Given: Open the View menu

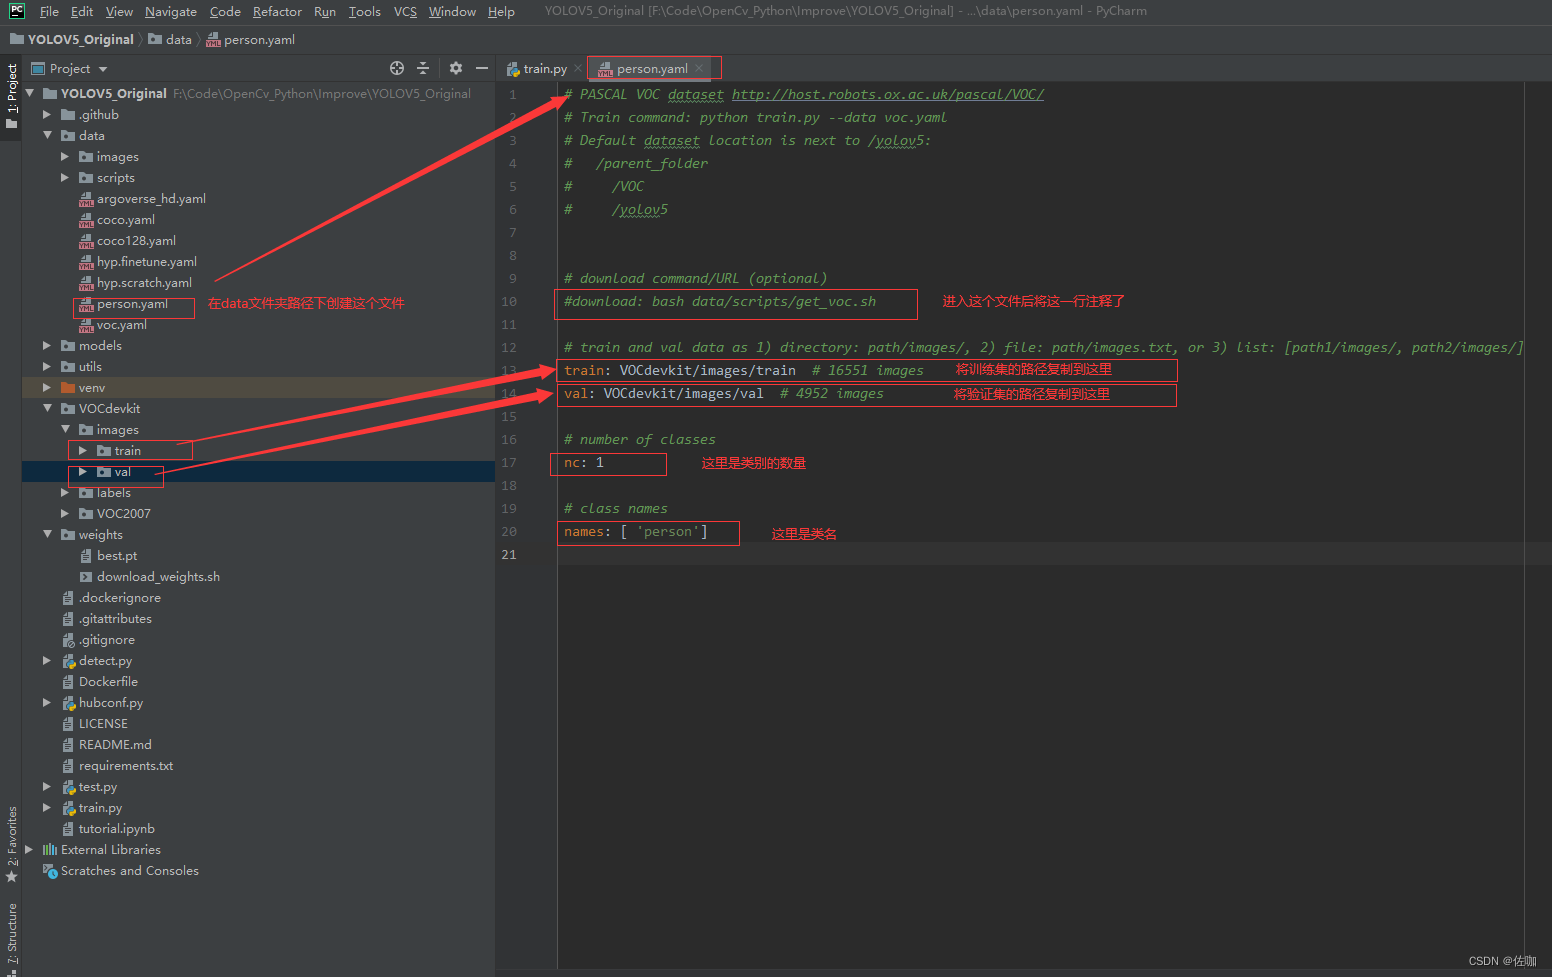Looking at the screenshot, I should [119, 12].
